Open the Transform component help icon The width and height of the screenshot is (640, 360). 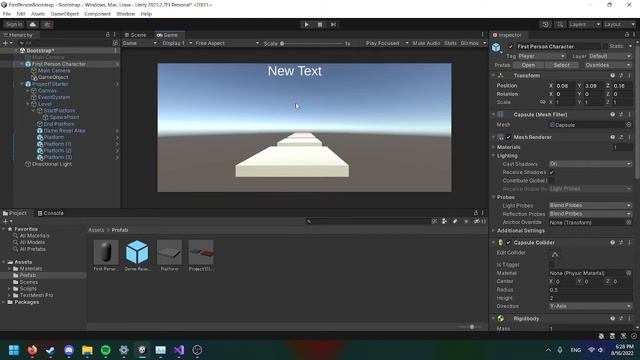613,76
